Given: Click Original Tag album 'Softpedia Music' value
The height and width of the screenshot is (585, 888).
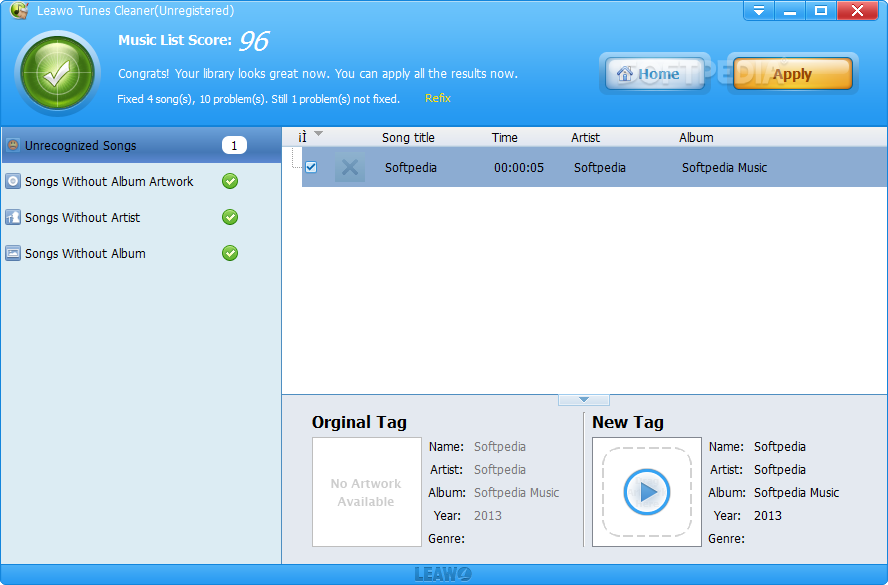Looking at the screenshot, I should pyautogui.click(x=516, y=493).
